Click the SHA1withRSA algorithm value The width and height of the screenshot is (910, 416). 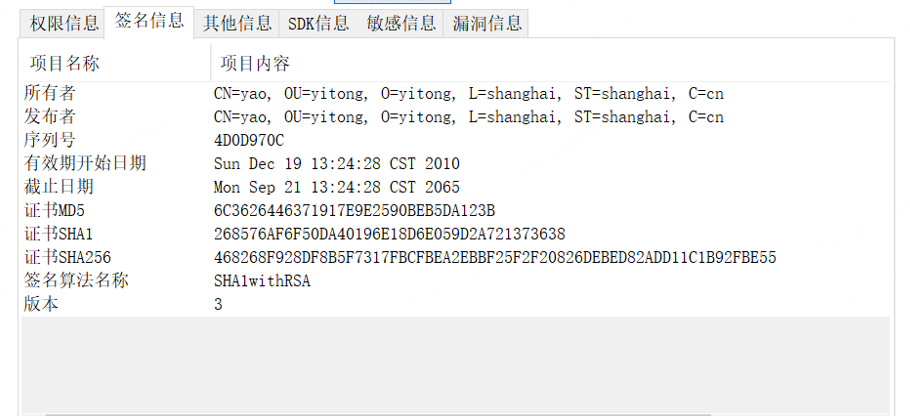262,281
